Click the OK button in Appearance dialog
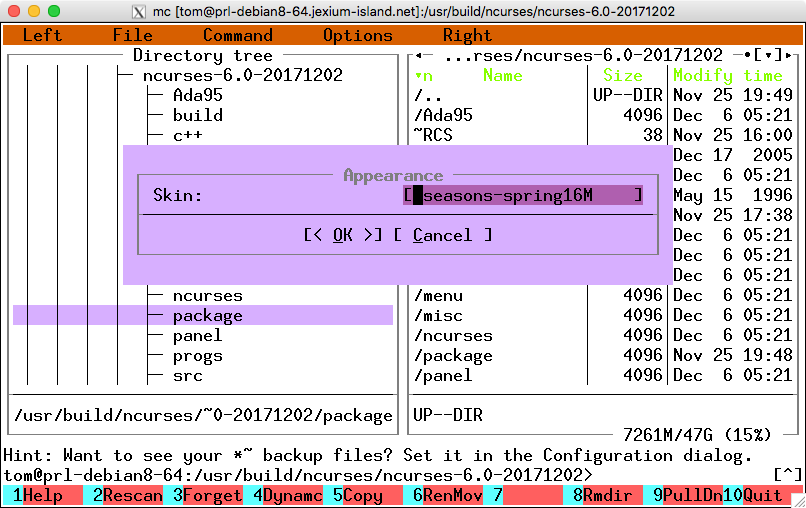 pyautogui.click(x=342, y=235)
